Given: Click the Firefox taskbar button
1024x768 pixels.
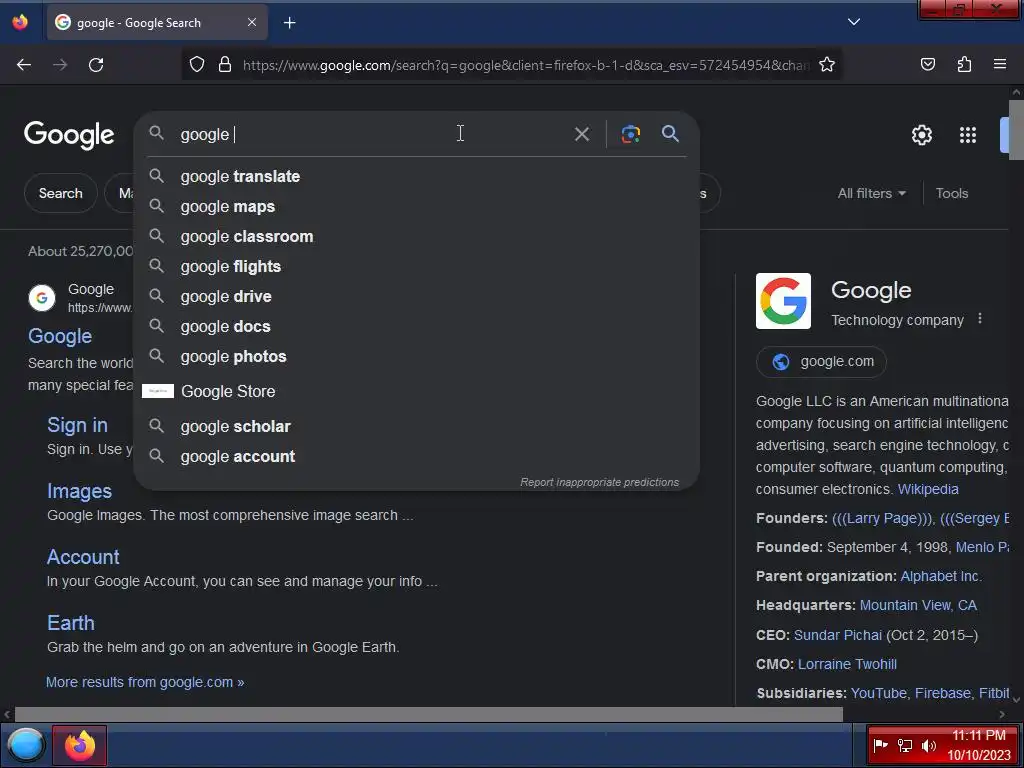Looking at the screenshot, I should pyautogui.click(x=79, y=745).
